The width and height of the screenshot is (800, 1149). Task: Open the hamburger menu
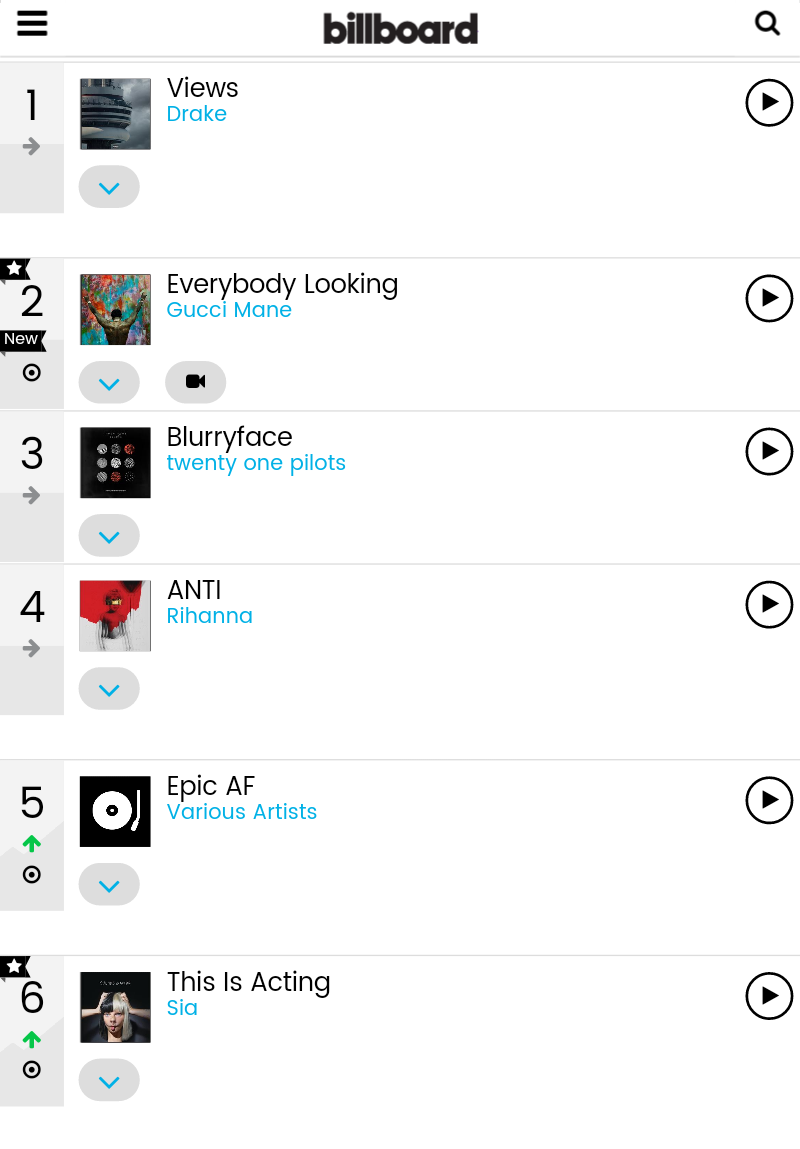pos(32,23)
